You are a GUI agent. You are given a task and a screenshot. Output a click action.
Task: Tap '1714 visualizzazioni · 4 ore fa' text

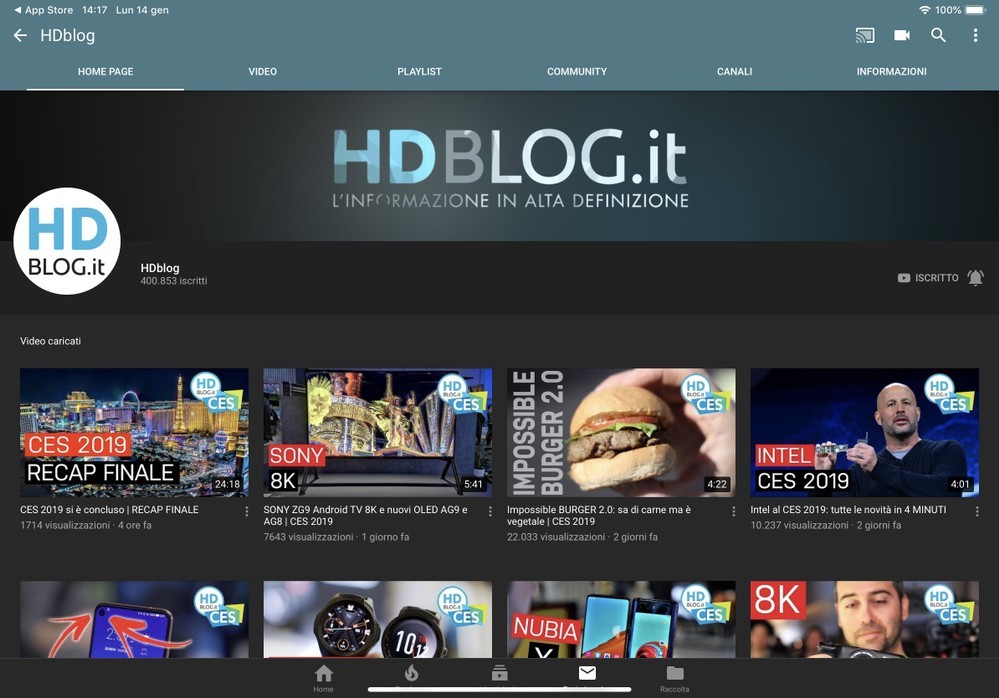click(86, 525)
